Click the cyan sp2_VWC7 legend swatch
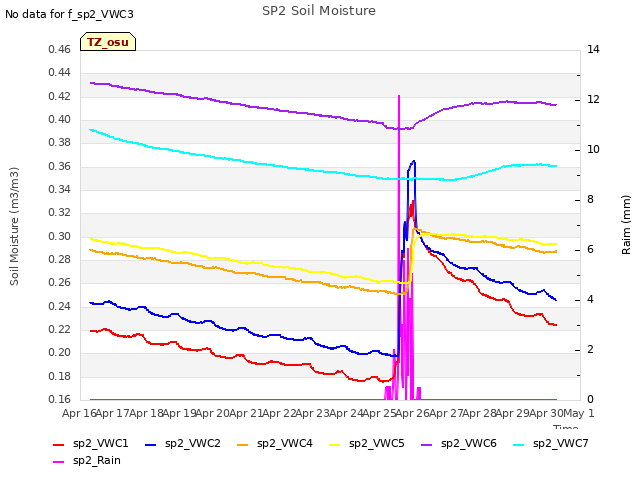 (x=518, y=444)
